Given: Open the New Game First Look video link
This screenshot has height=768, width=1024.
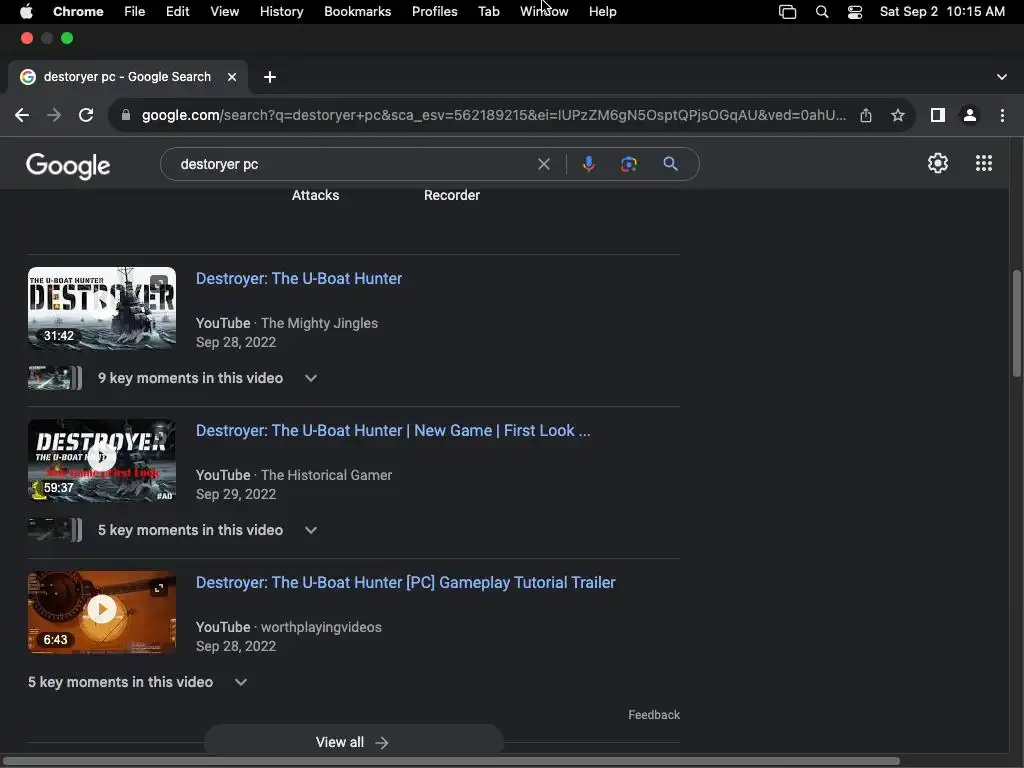Looking at the screenshot, I should (392, 431).
